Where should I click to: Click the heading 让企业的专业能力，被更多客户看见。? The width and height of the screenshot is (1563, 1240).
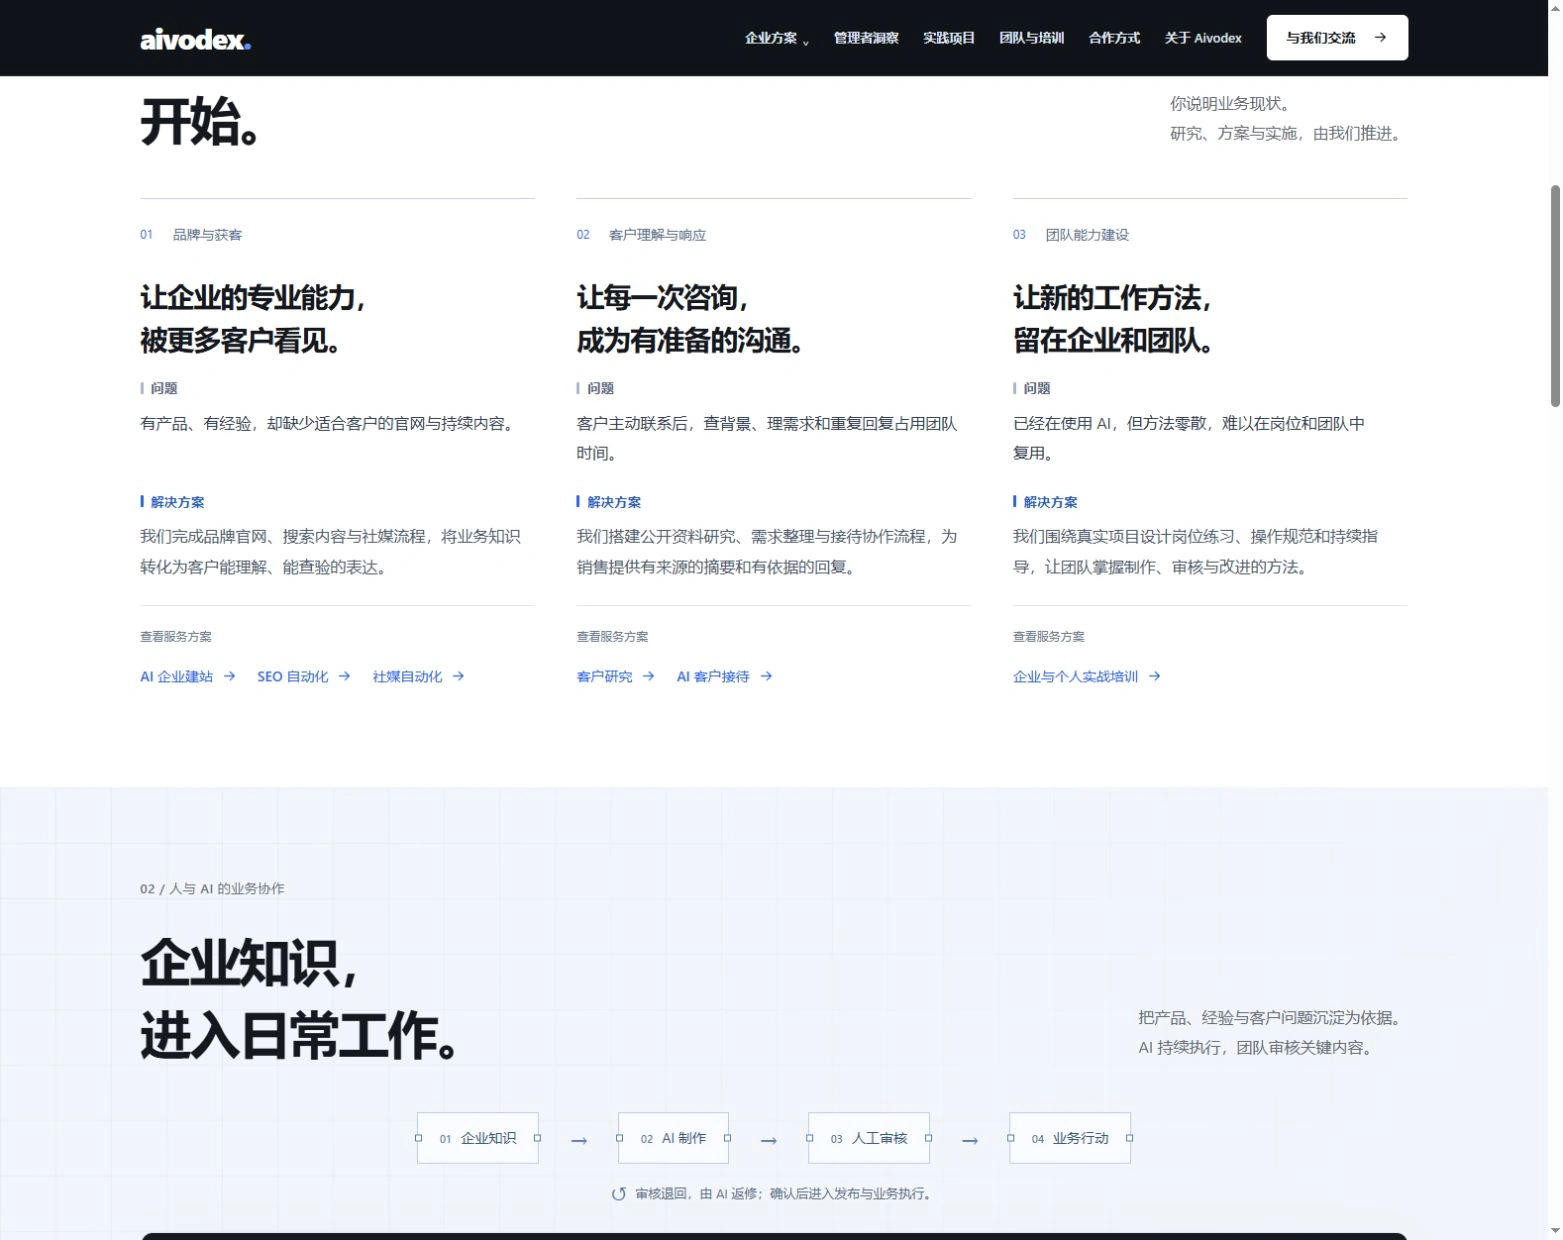click(x=254, y=319)
